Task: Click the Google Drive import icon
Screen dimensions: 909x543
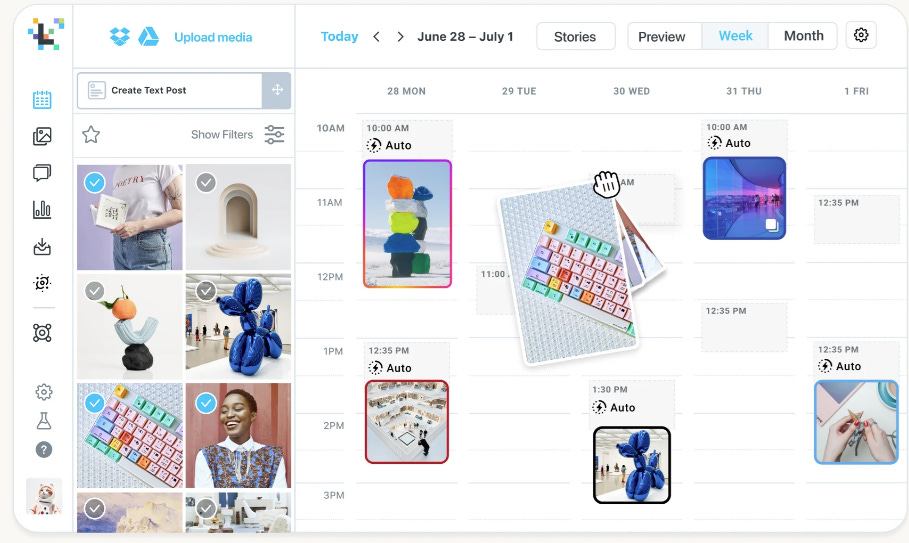Action: [148, 37]
